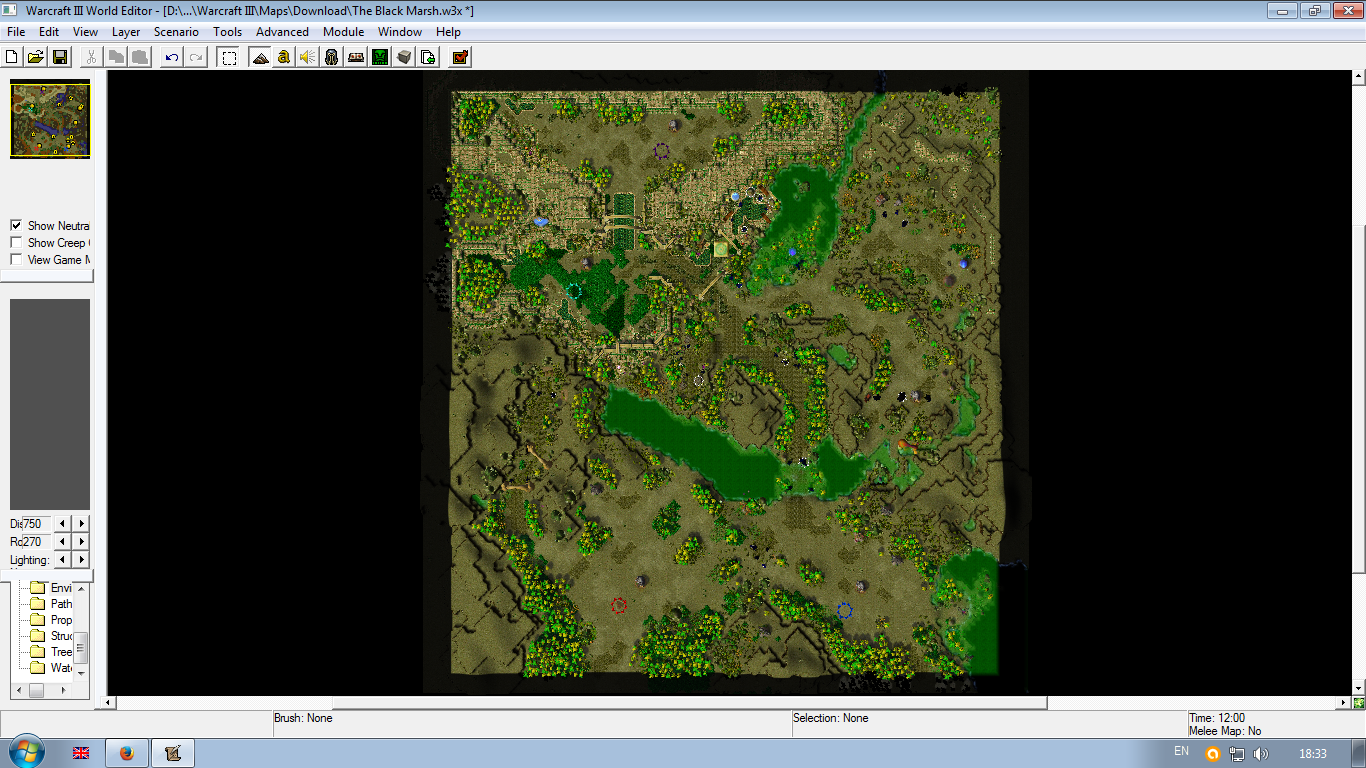Click the Distance field showing 750
Image resolution: width=1366 pixels, height=768 pixels.
36,523
